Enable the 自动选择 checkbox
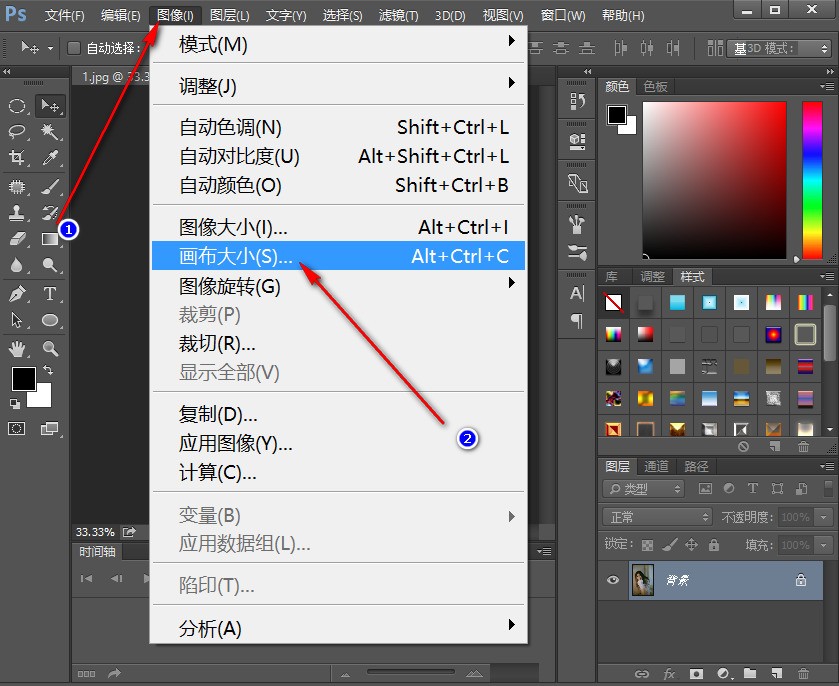 74,48
